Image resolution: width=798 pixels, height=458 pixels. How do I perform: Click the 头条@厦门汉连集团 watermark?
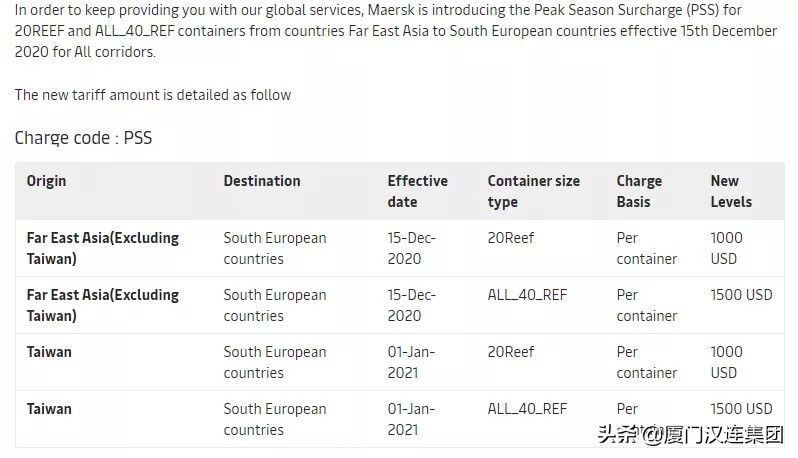point(690,435)
